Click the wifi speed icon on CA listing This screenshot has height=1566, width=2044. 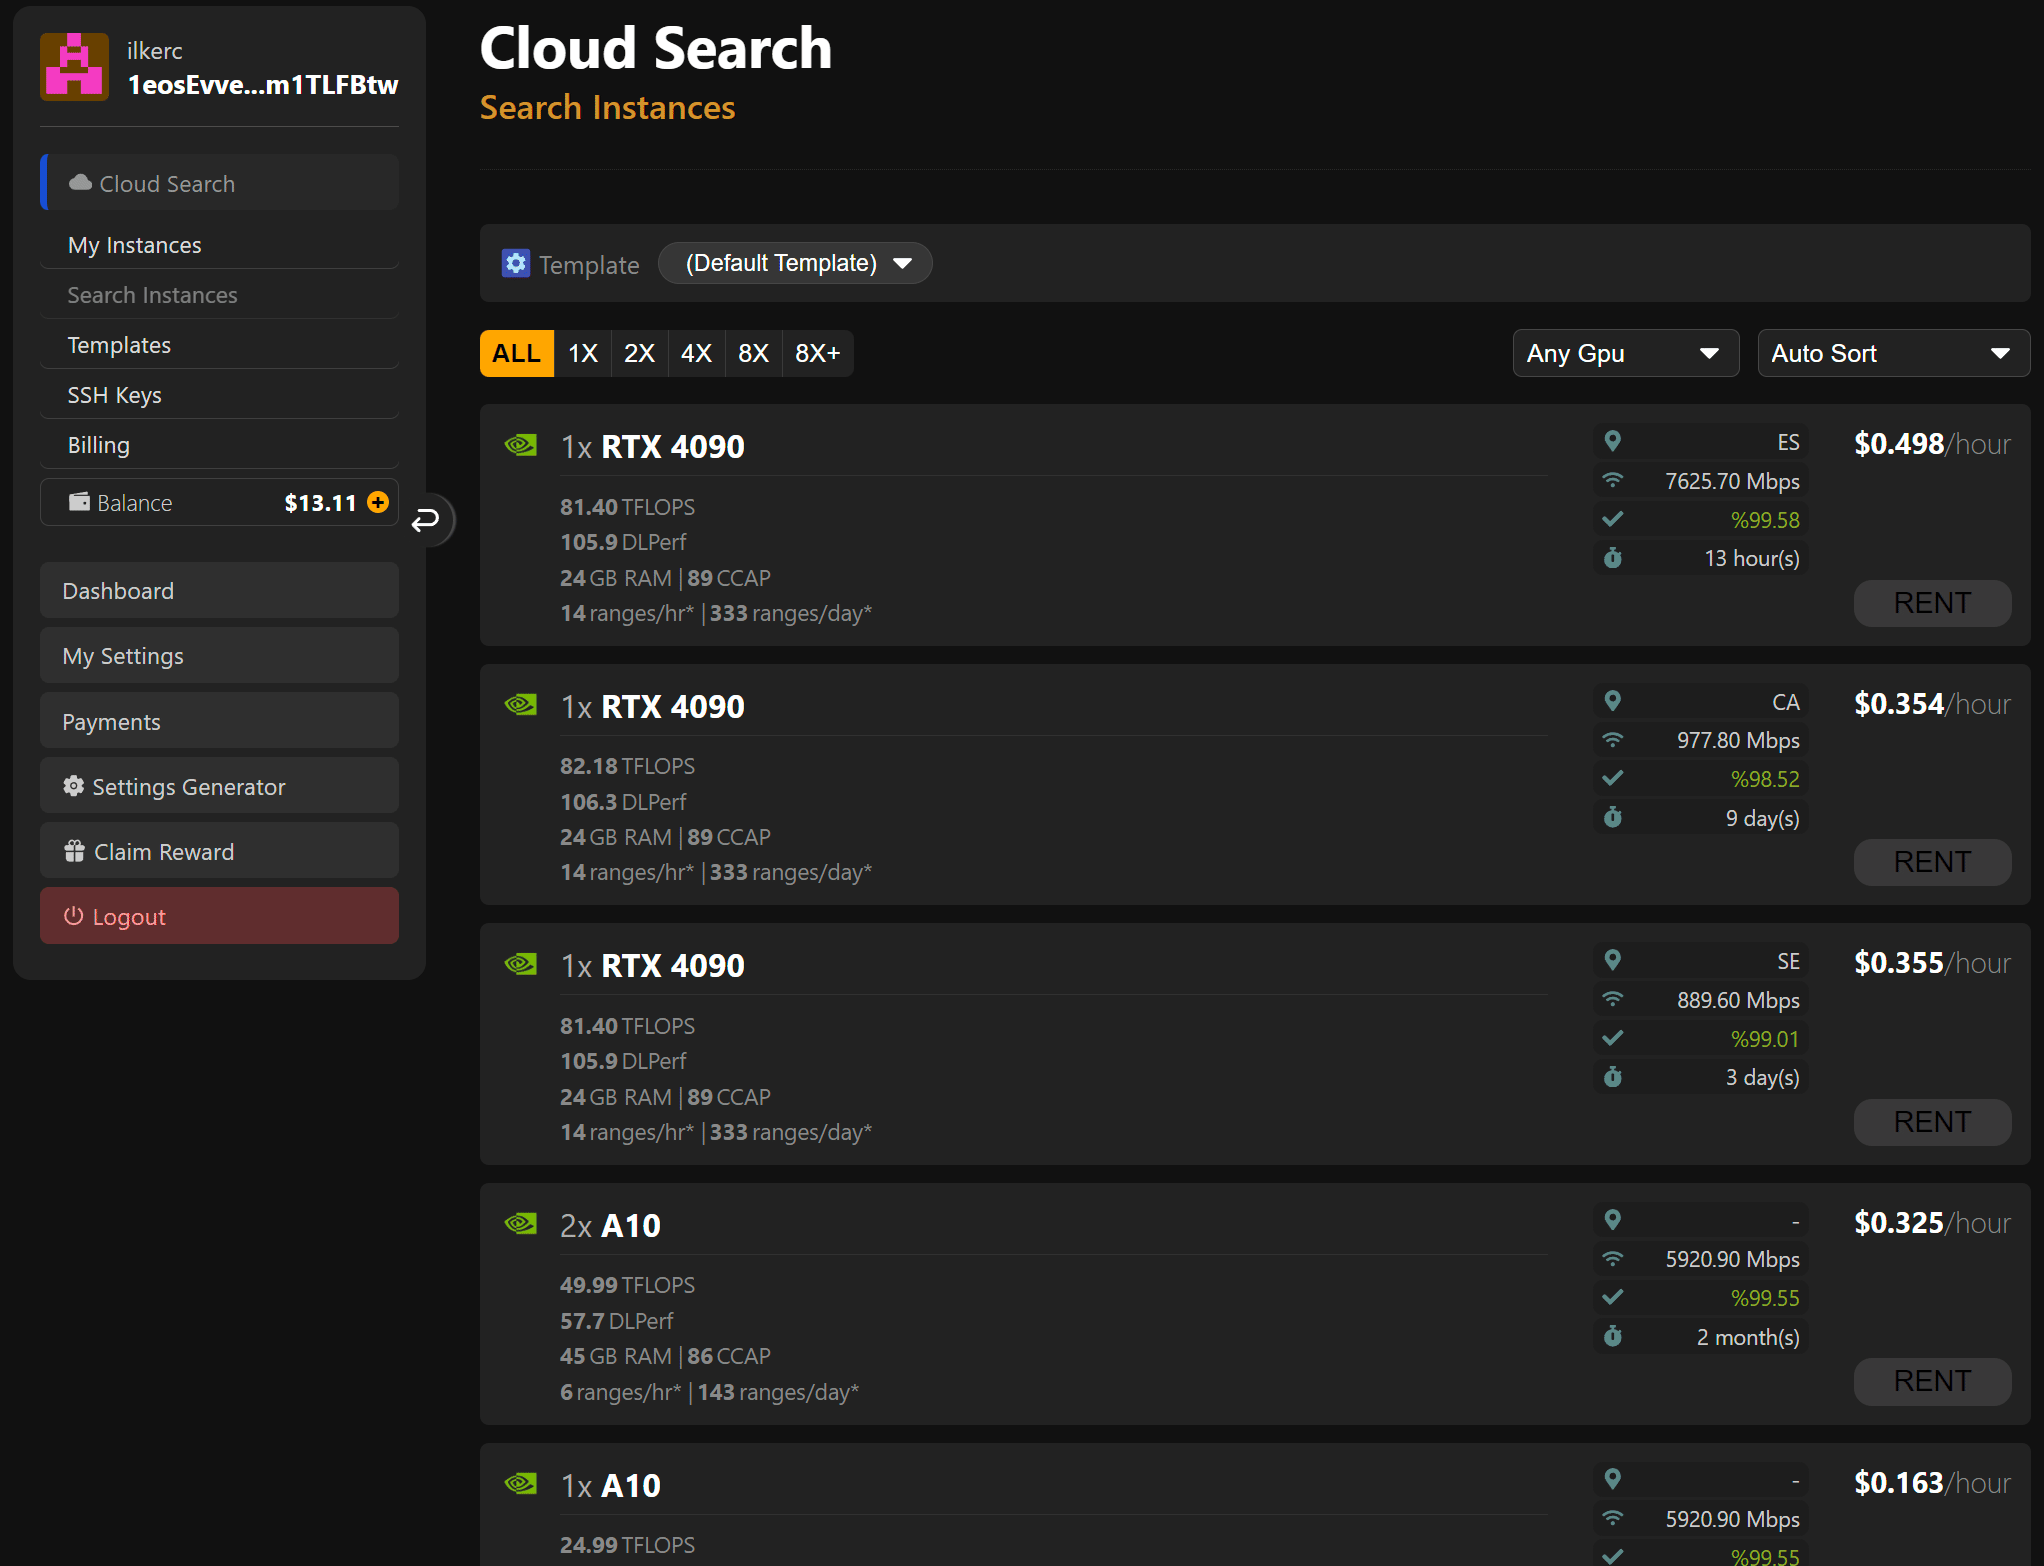pyautogui.click(x=1612, y=740)
